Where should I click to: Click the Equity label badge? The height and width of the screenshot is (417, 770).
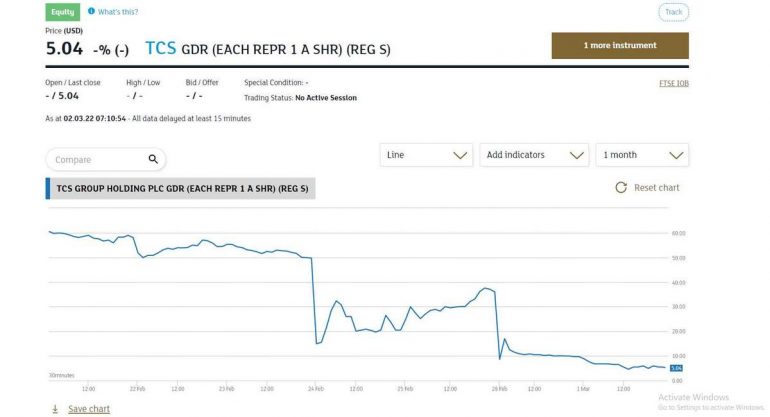point(63,12)
